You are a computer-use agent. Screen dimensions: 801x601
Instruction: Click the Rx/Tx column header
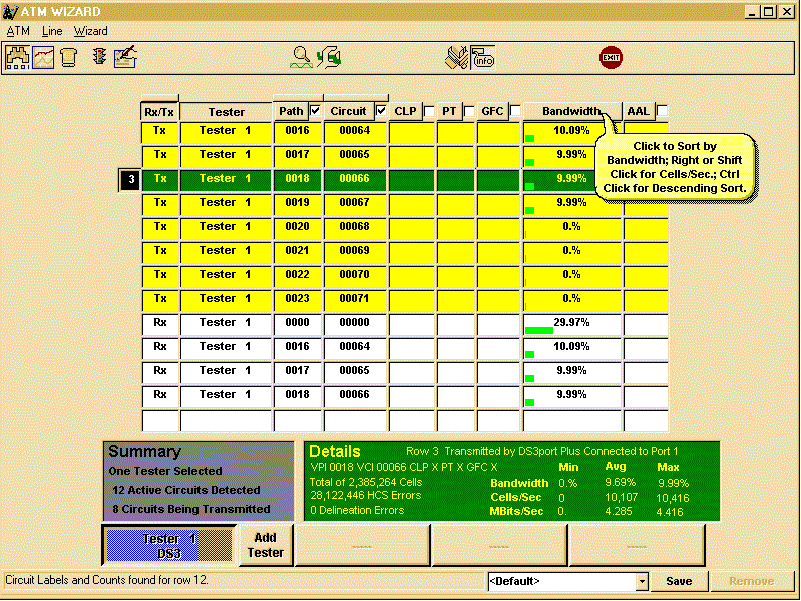pyautogui.click(x=159, y=112)
